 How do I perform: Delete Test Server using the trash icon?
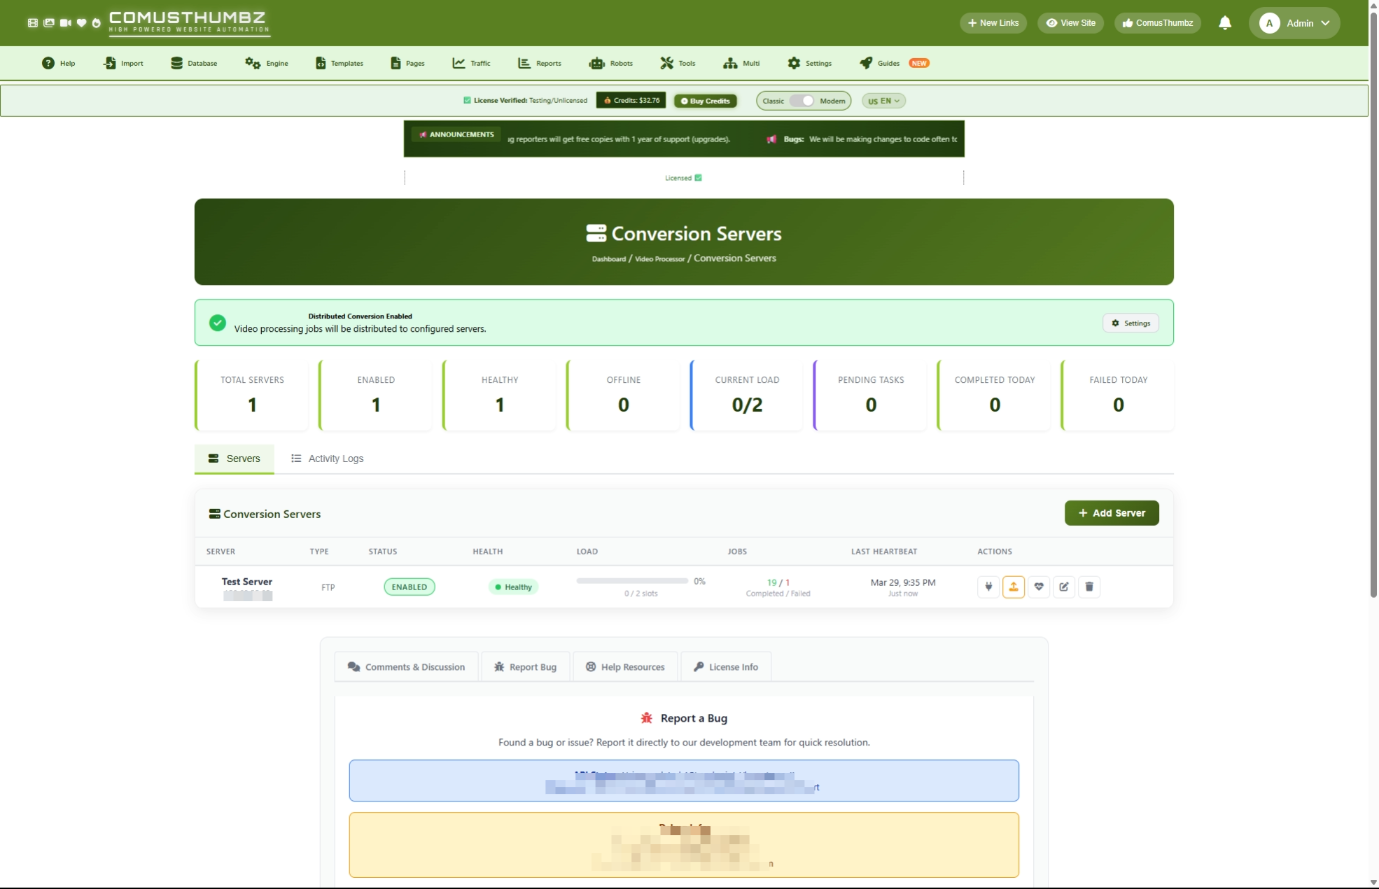point(1089,587)
